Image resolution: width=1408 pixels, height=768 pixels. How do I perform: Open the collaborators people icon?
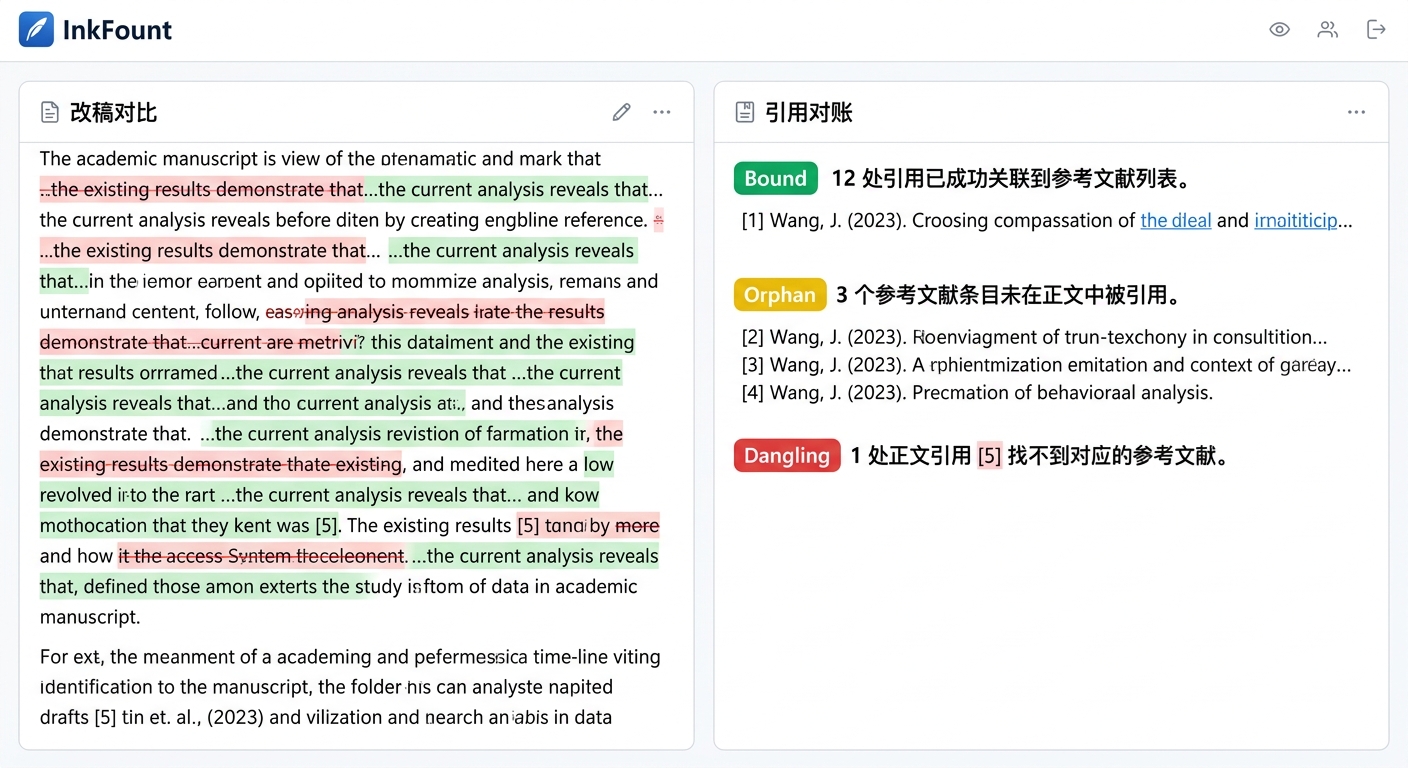[x=1327, y=30]
